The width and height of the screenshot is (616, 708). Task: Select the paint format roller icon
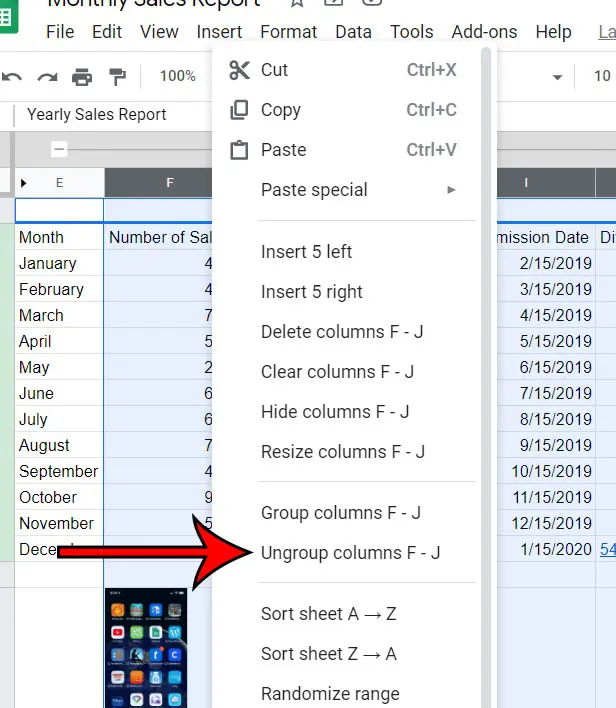click(x=117, y=76)
